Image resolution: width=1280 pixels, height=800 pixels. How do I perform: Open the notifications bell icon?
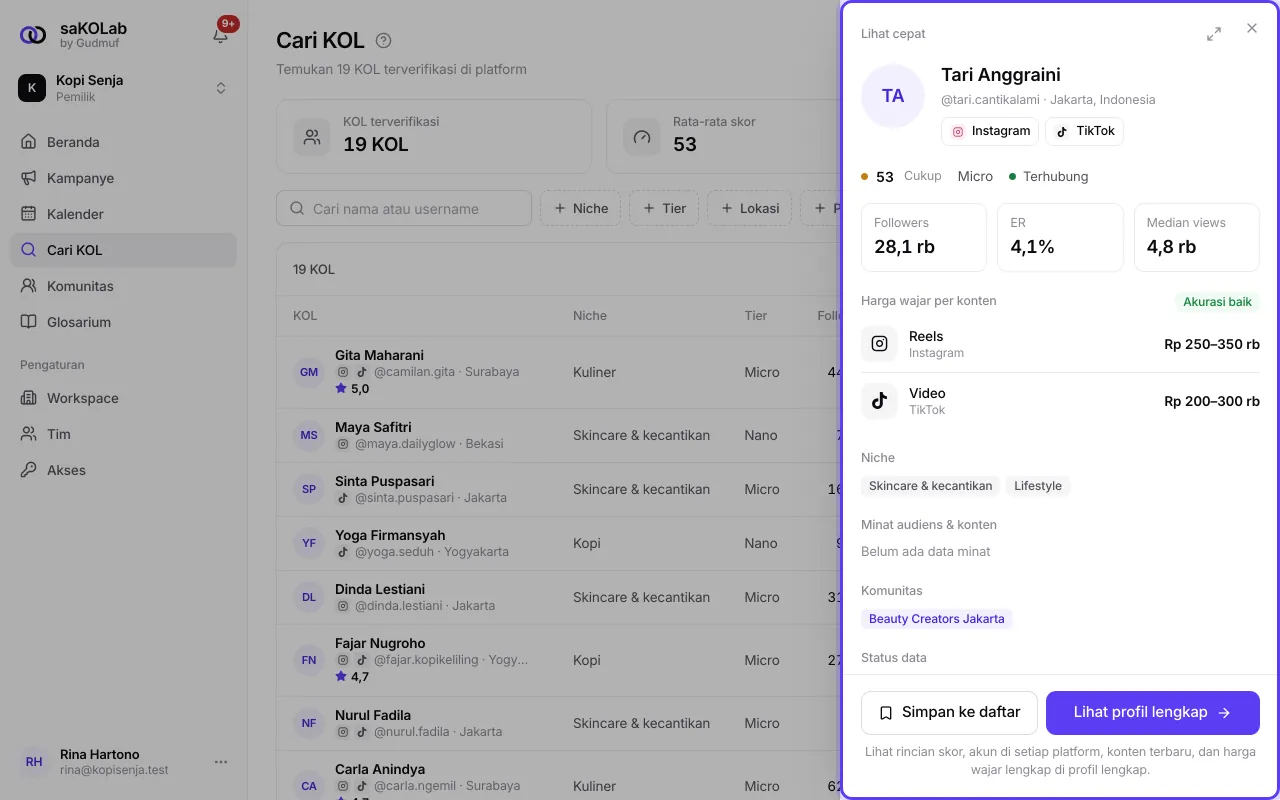point(221,35)
